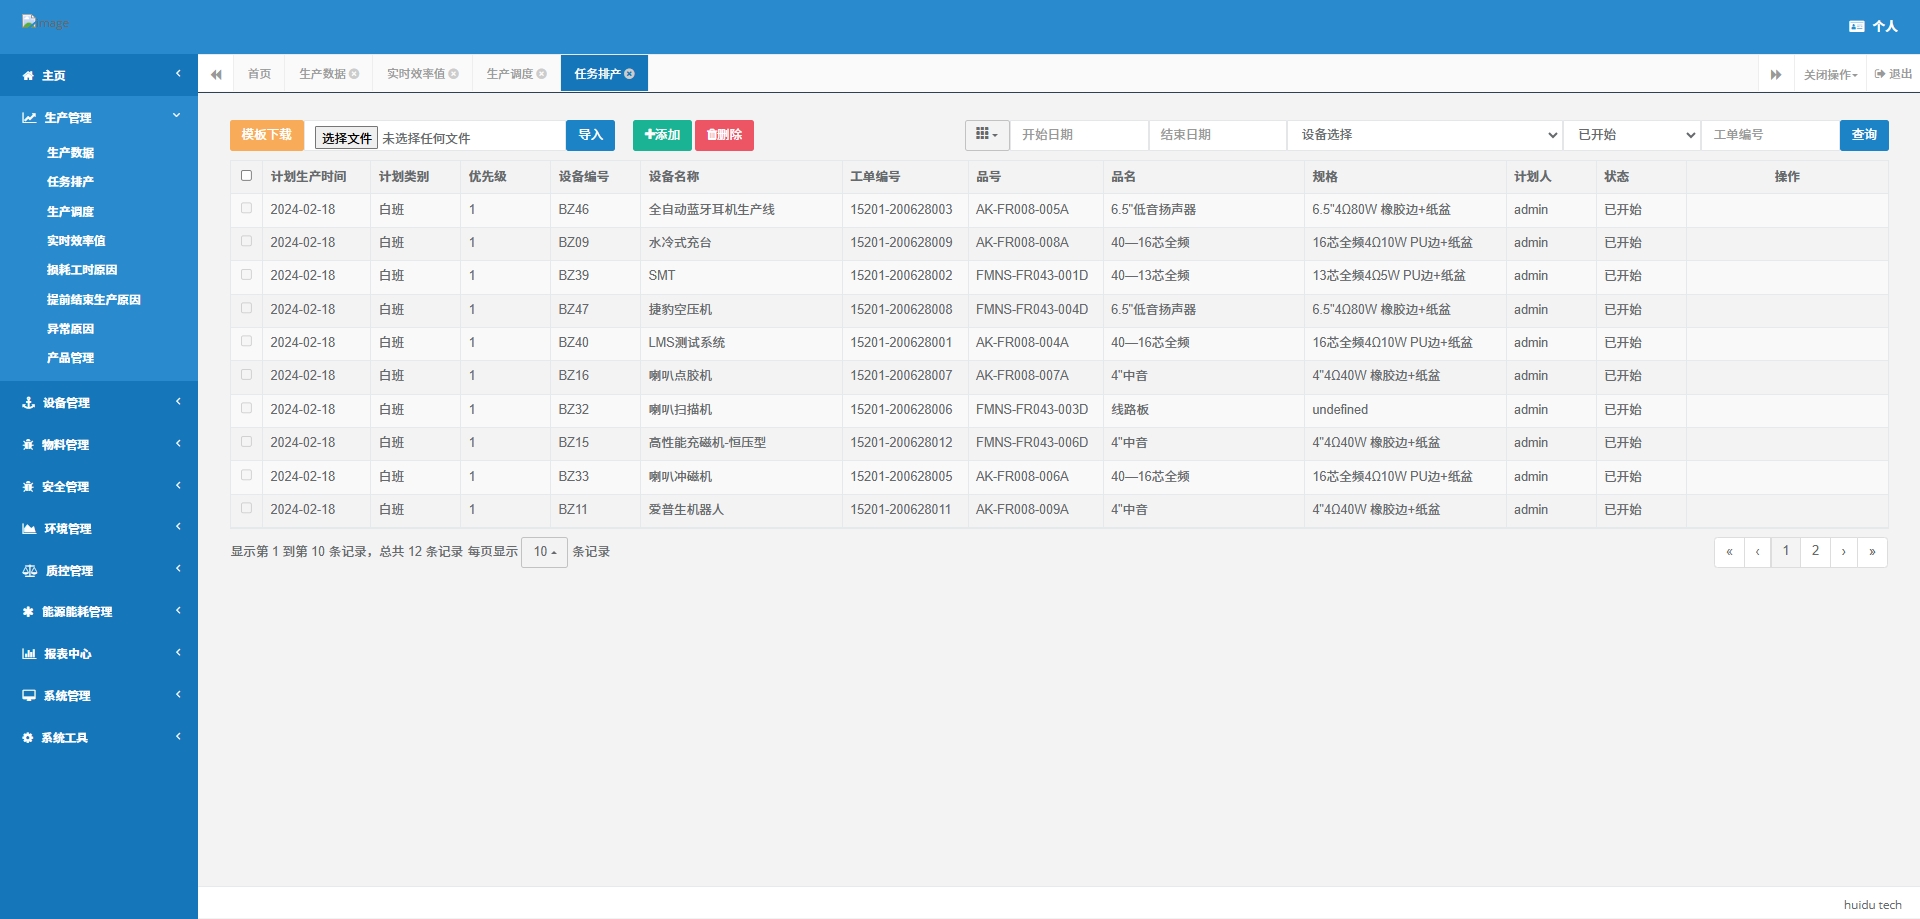The image size is (1920, 919).
Task: Click the green 添加 button
Action: (x=662, y=135)
